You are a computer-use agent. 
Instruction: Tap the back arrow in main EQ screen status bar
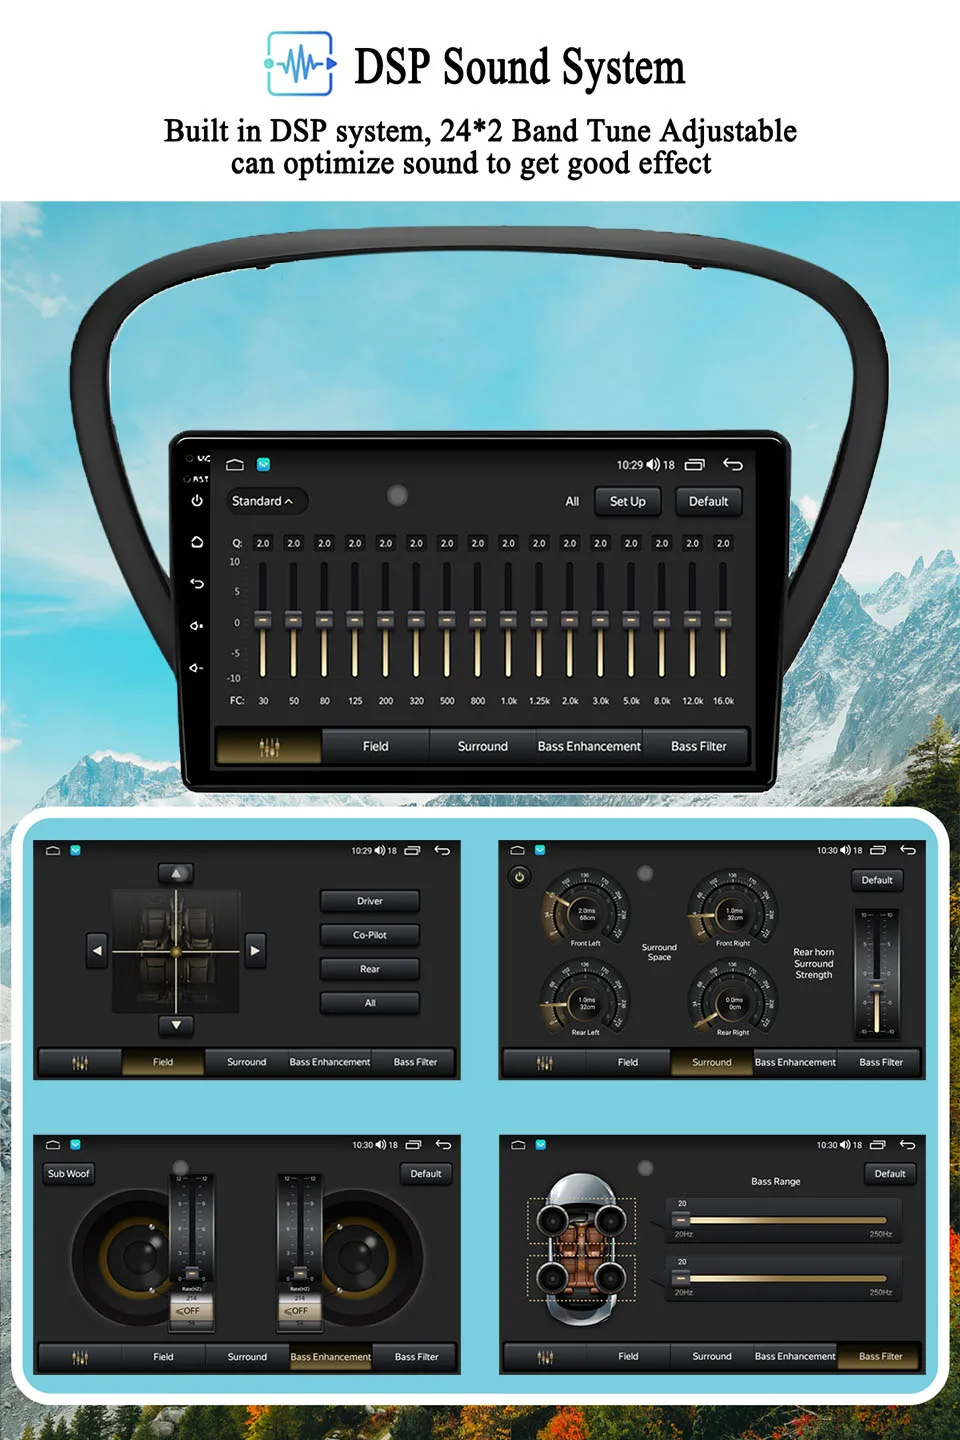pos(733,465)
